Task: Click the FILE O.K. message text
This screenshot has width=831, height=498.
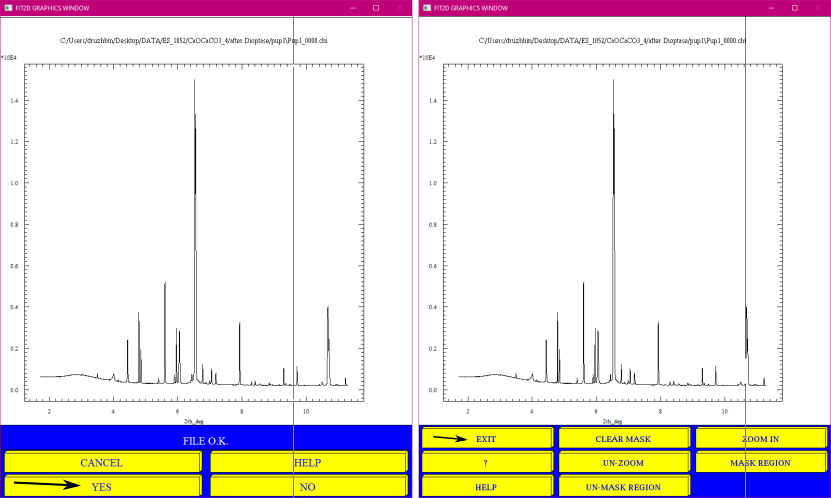Action: tap(206, 440)
